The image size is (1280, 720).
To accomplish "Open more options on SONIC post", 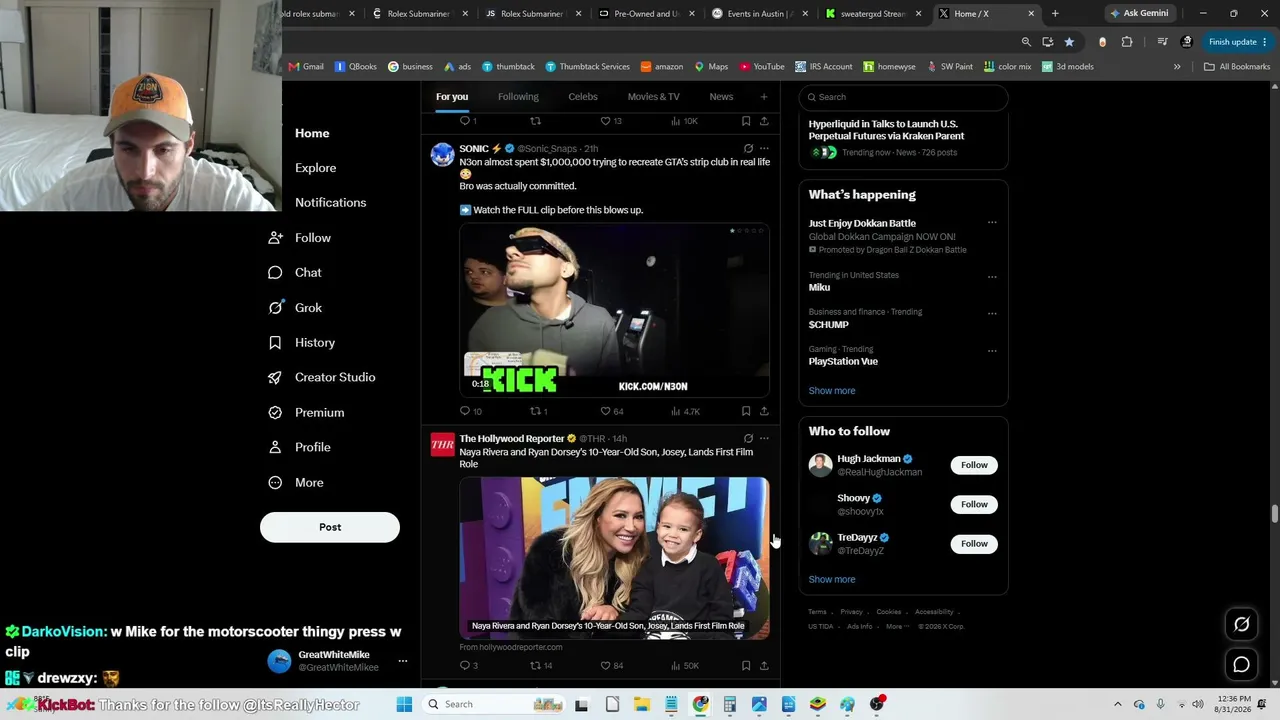I will click(x=764, y=149).
